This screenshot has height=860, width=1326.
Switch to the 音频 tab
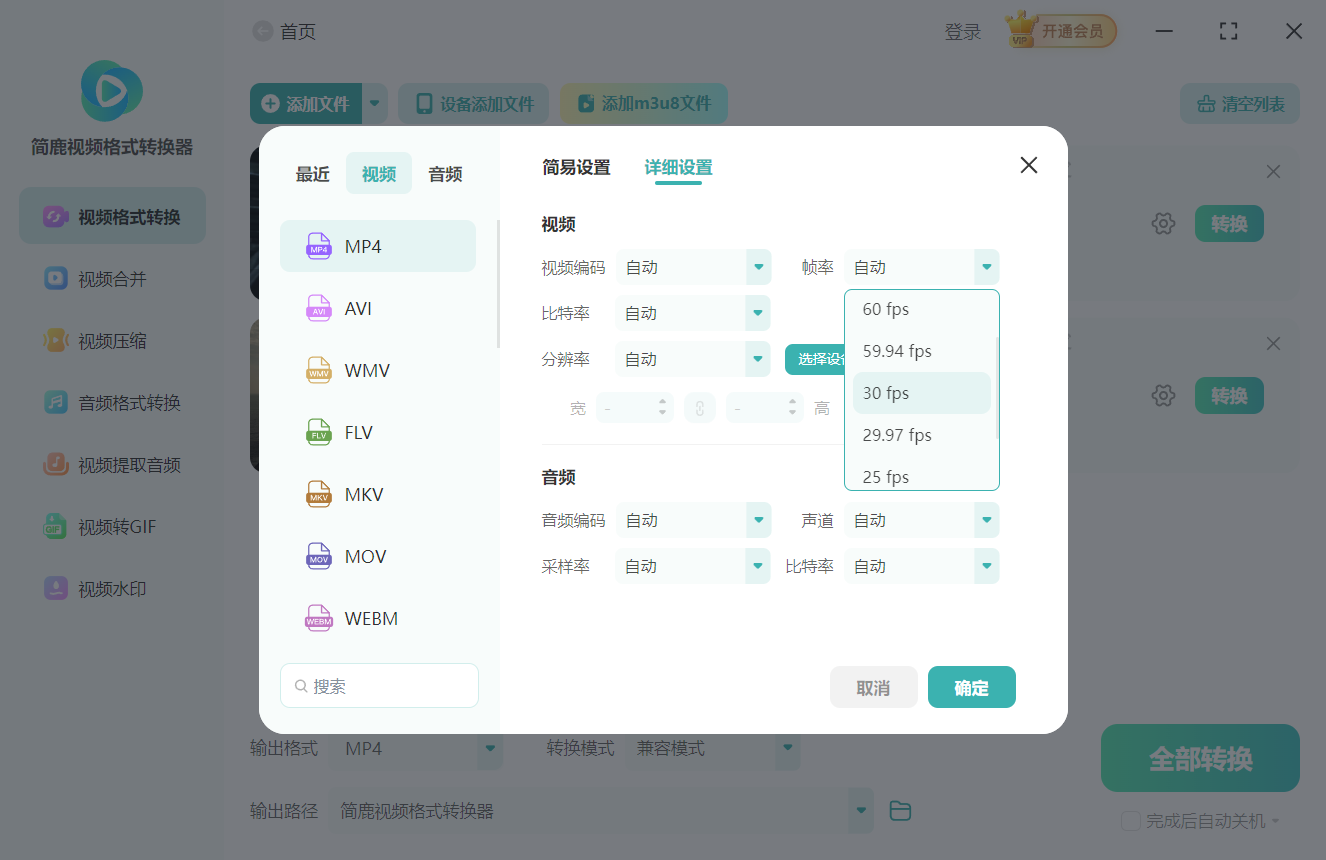[444, 173]
